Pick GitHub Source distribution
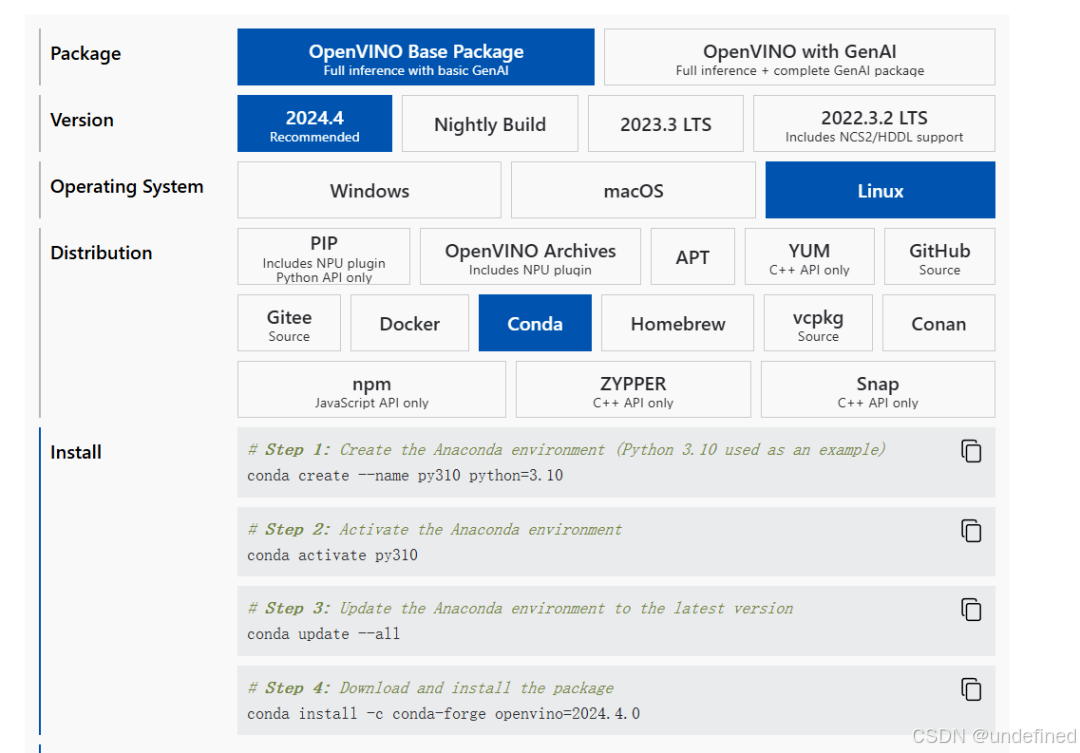The height and width of the screenshot is (753, 1080). coord(939,256)
